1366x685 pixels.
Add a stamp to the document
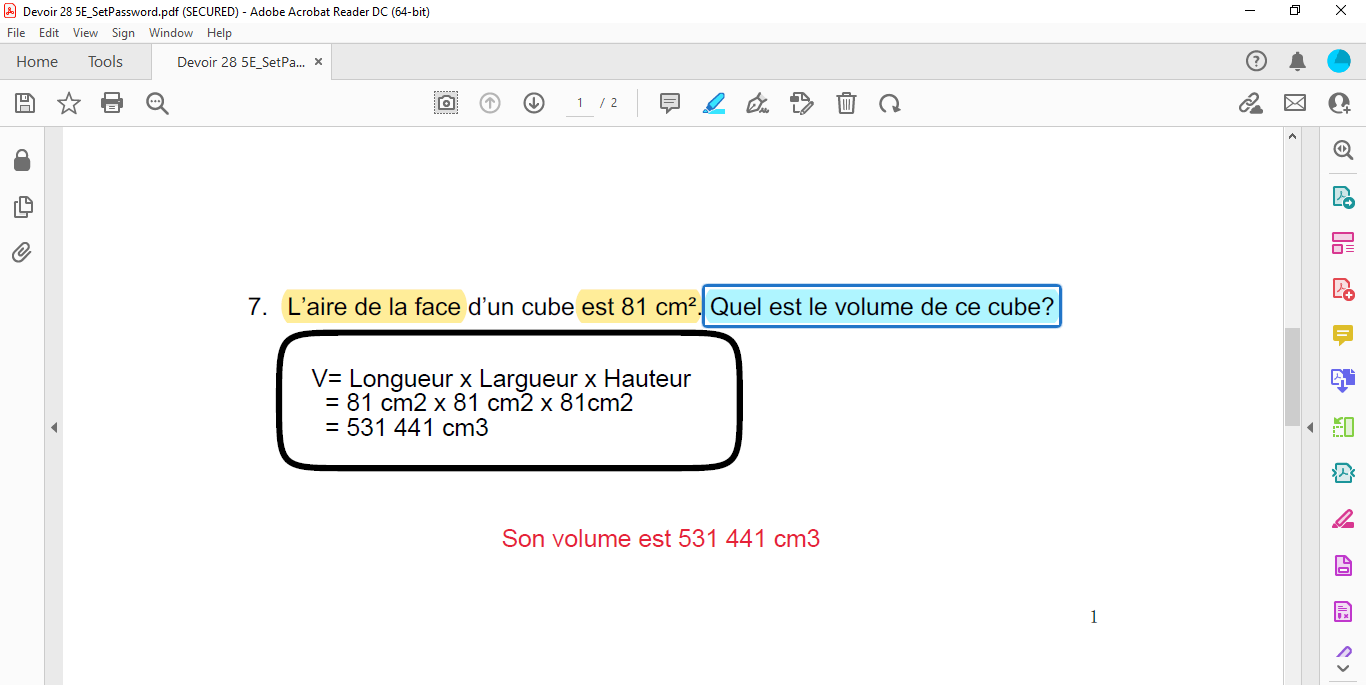801,102
